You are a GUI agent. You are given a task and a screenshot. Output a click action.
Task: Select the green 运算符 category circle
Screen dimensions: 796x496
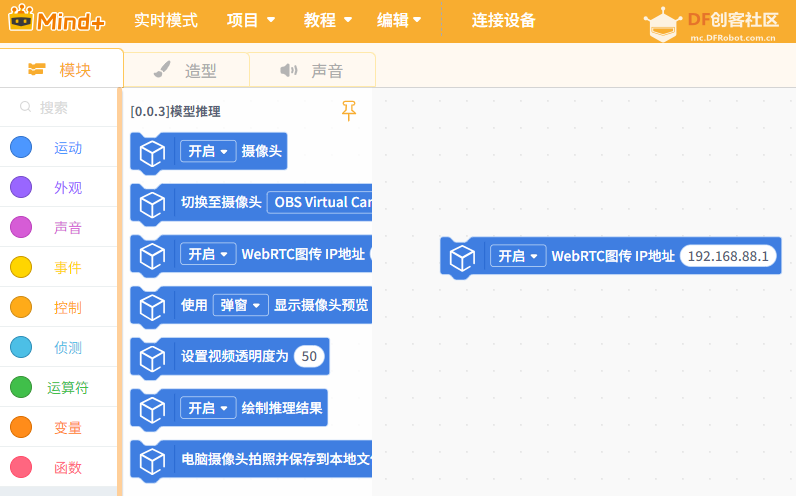click(21, 387)
